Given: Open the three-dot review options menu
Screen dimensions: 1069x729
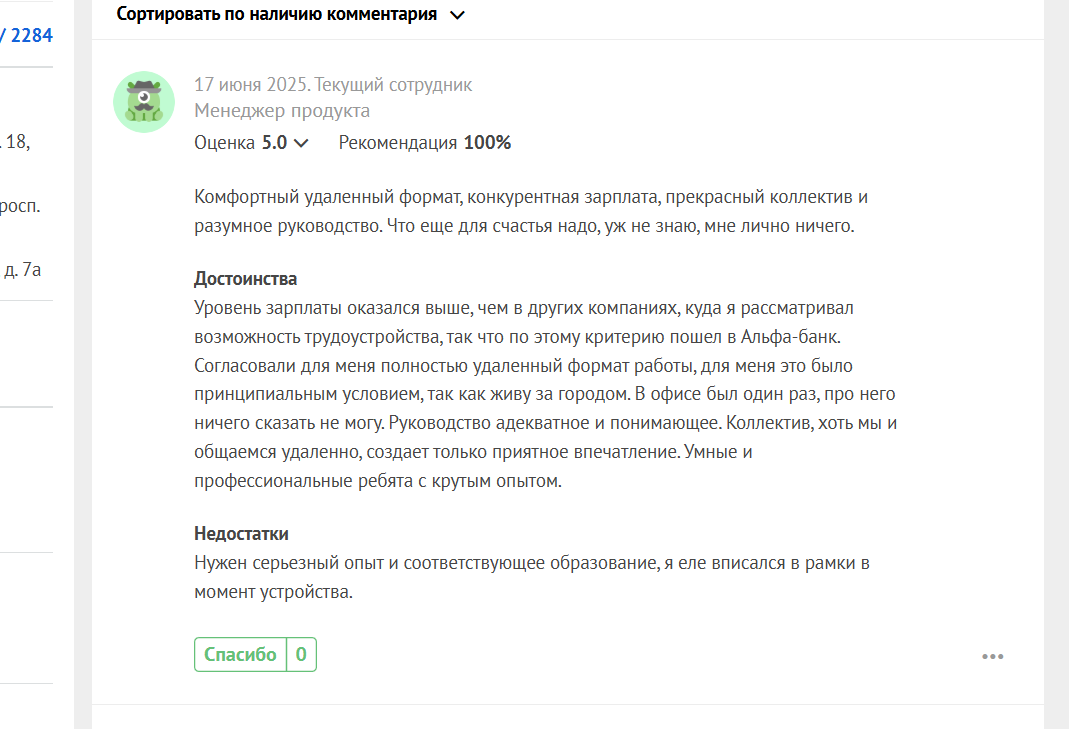Looking at the screenshot, I should pos(993,656).
